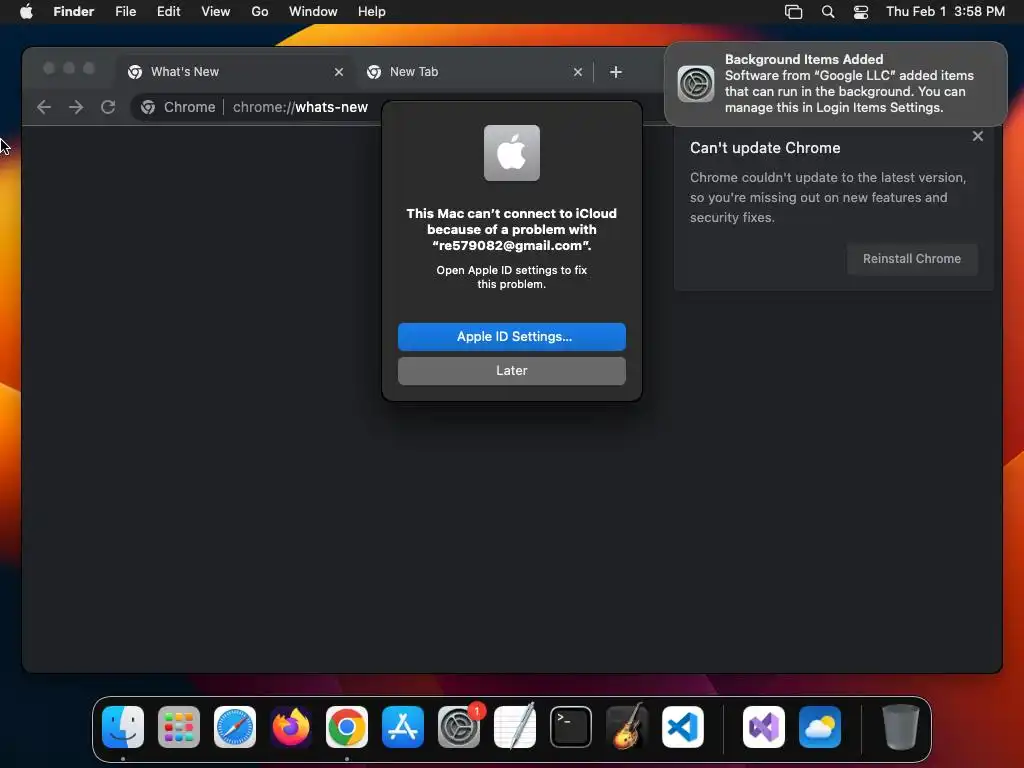Click Reinstall Chrome button
Viewport: 1024px width, 768px height.
click(912, 259)
